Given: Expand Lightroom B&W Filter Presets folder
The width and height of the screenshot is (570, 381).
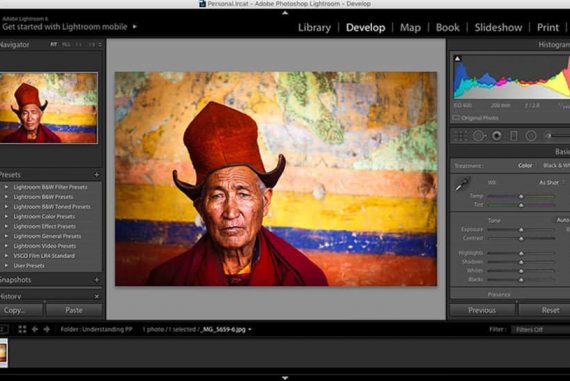Looking at the screenshot, I should [x=6, y=187].
